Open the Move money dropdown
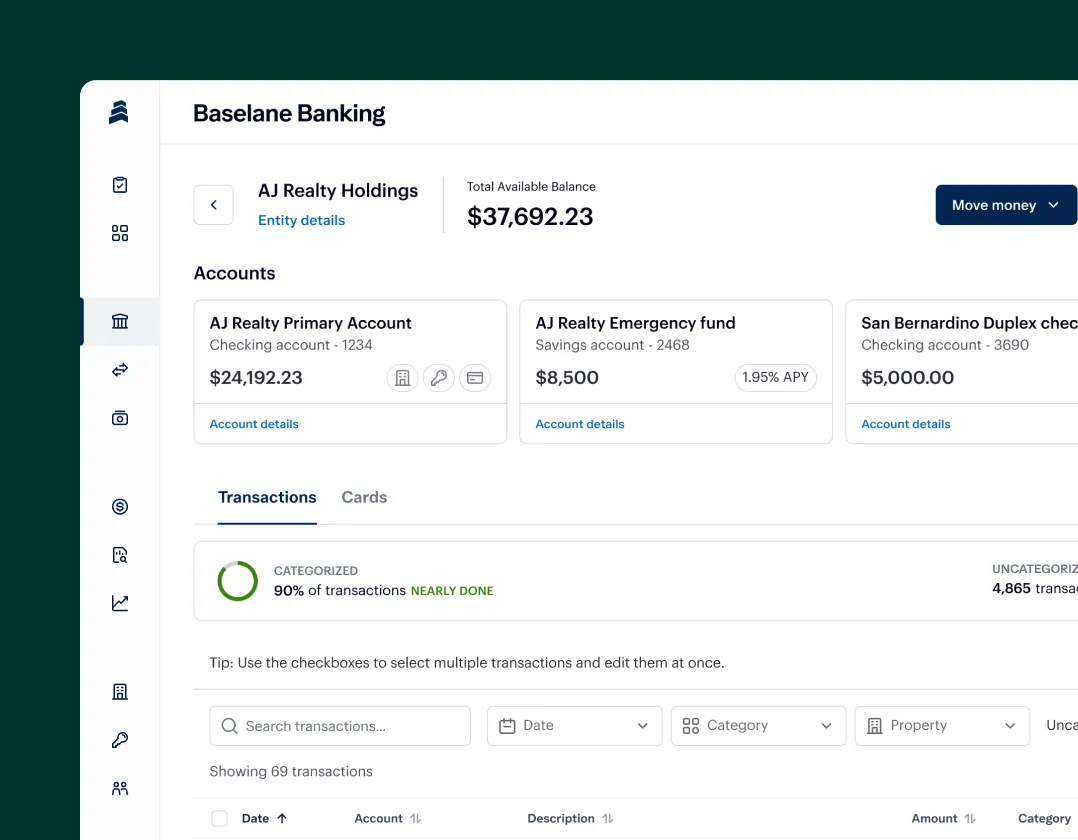Viewport: 1078px width, 840px height. point(1006,205)
